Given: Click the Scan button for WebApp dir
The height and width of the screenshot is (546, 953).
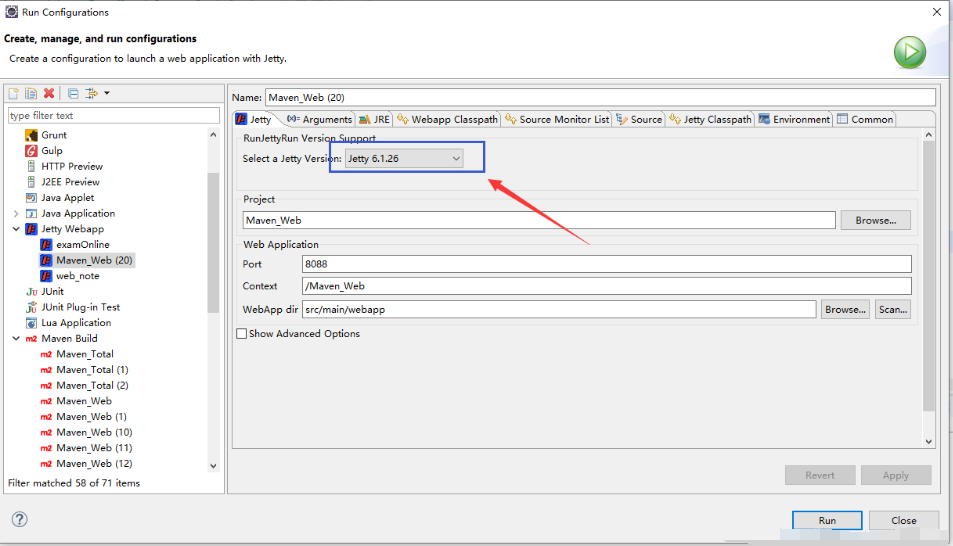Looking at the screenshot, I should [892, 310].
